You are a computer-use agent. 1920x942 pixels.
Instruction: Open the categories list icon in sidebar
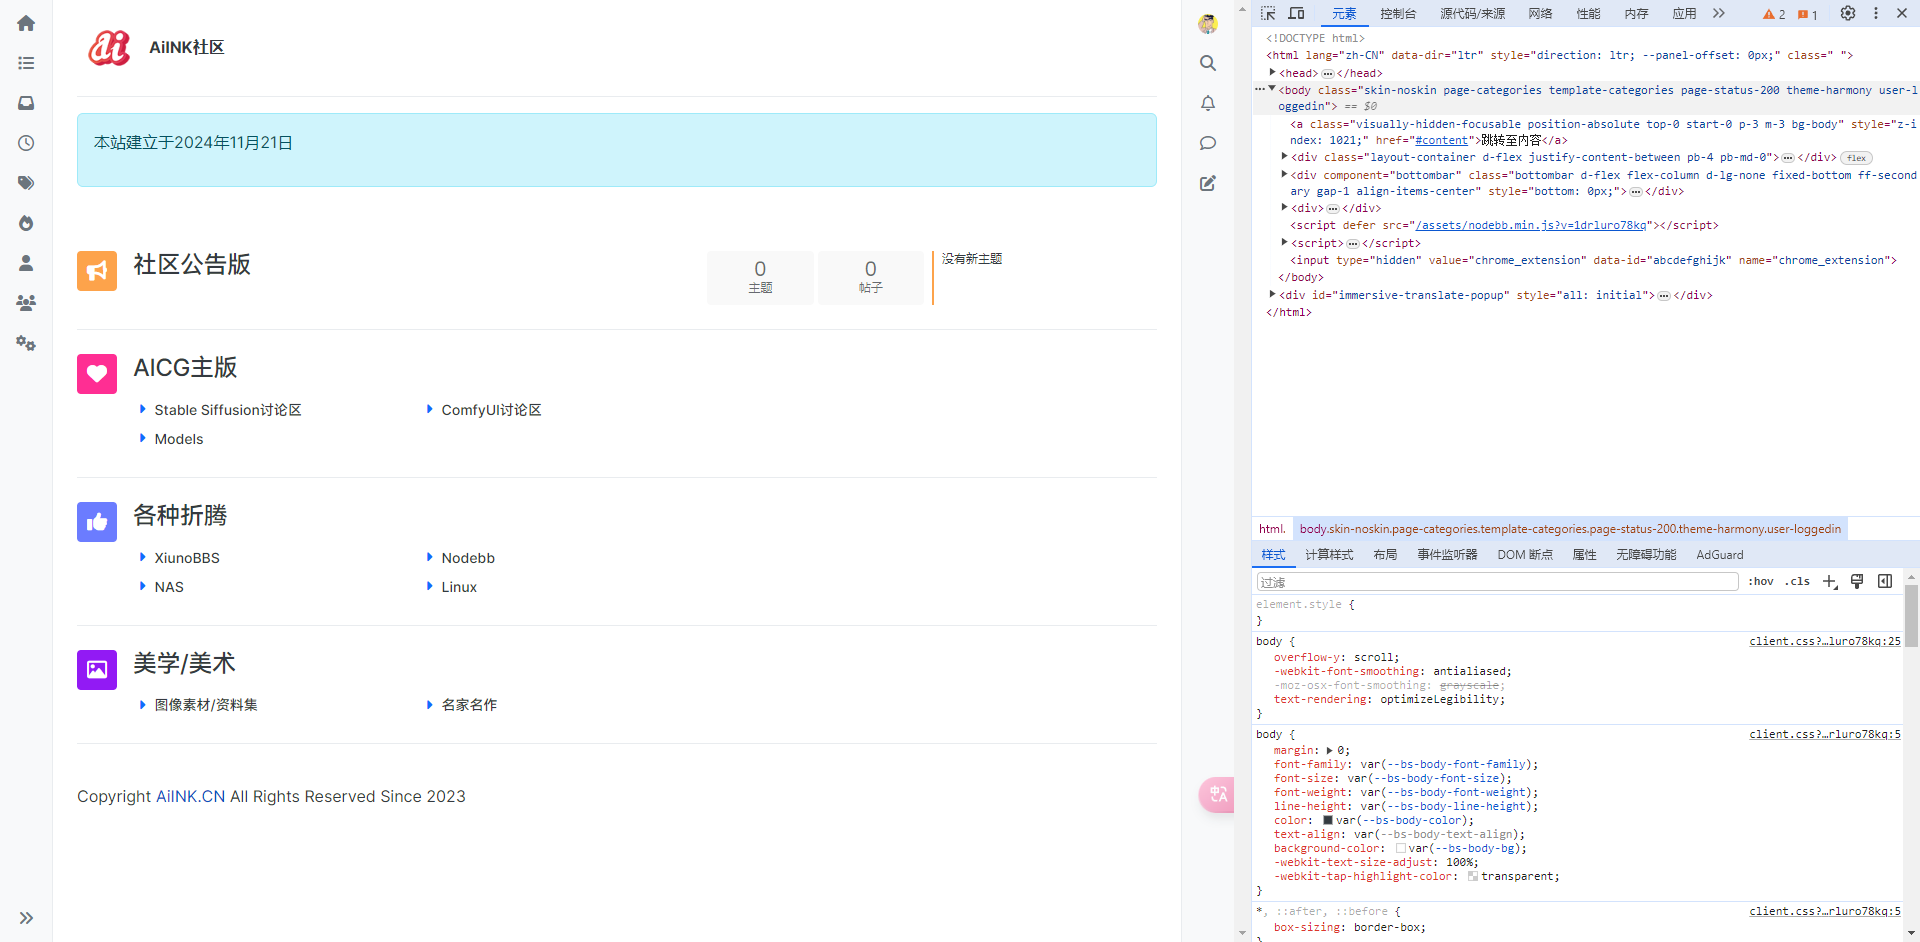(x=26, y=63)
